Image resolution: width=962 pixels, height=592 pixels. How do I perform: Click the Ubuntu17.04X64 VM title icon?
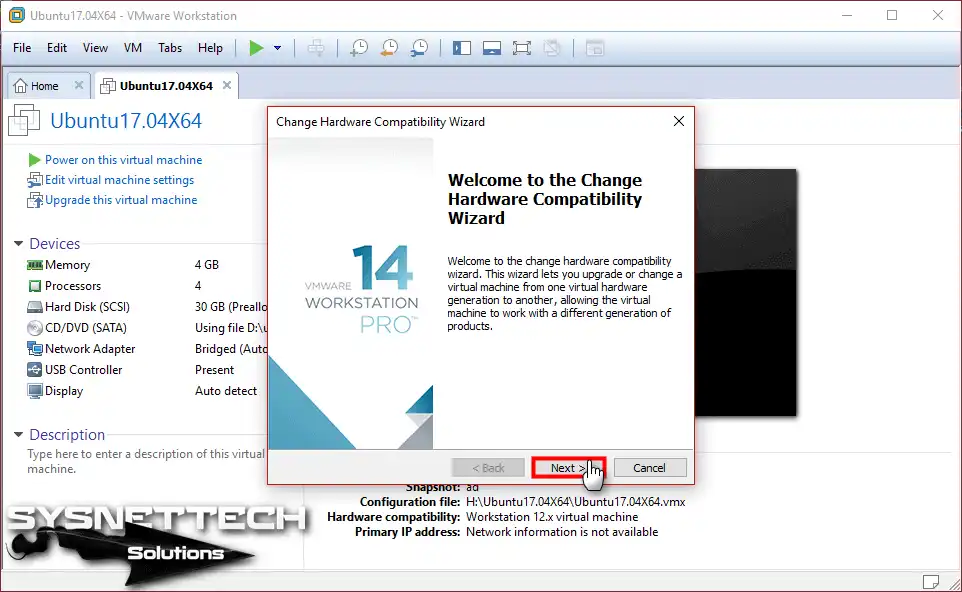pyautogui.click(x=25, y=120)
